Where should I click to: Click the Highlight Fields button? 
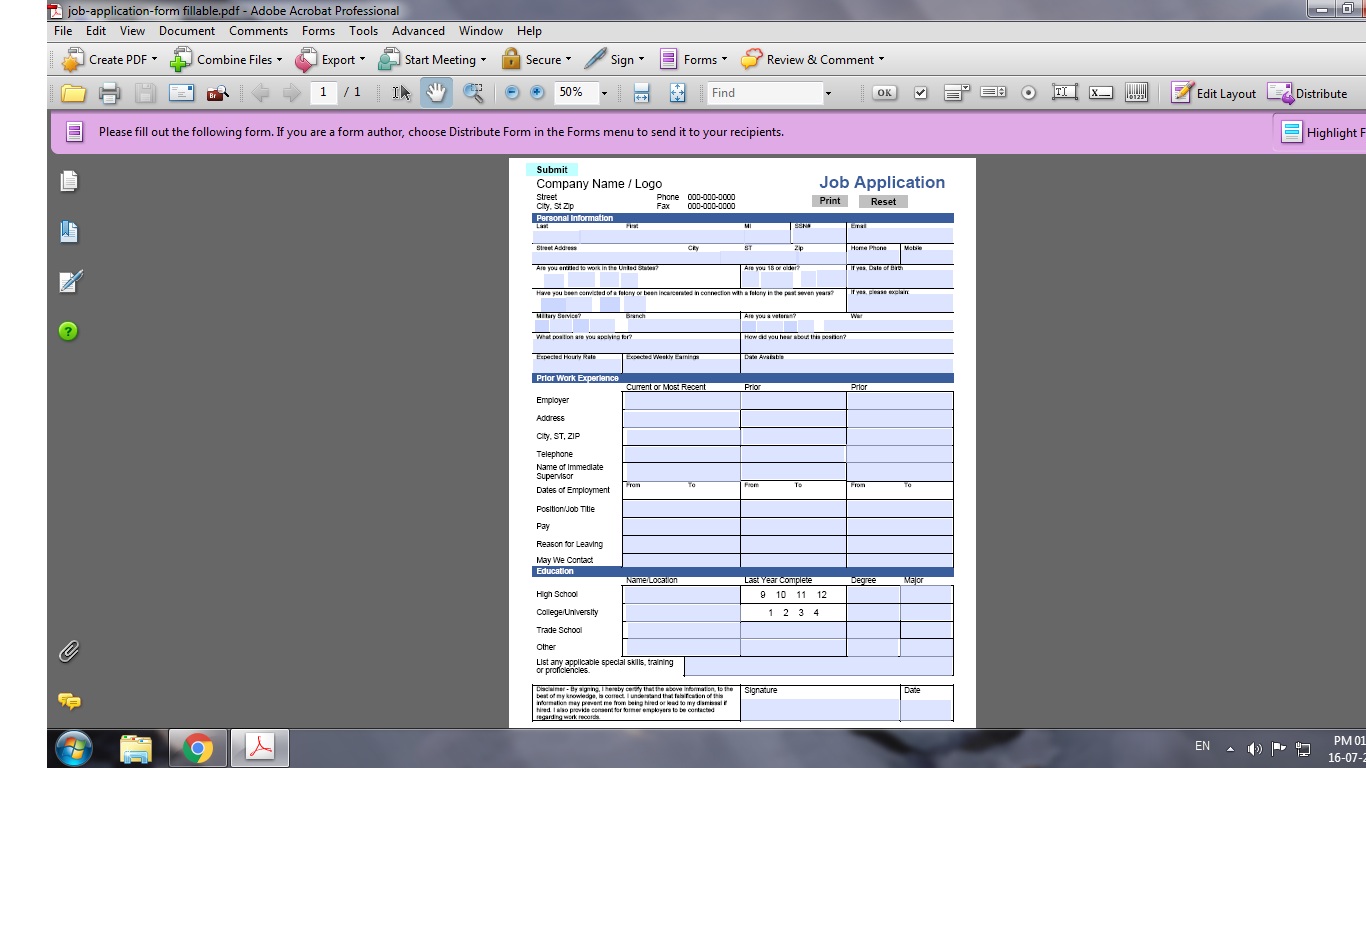tap(1322, 132)
